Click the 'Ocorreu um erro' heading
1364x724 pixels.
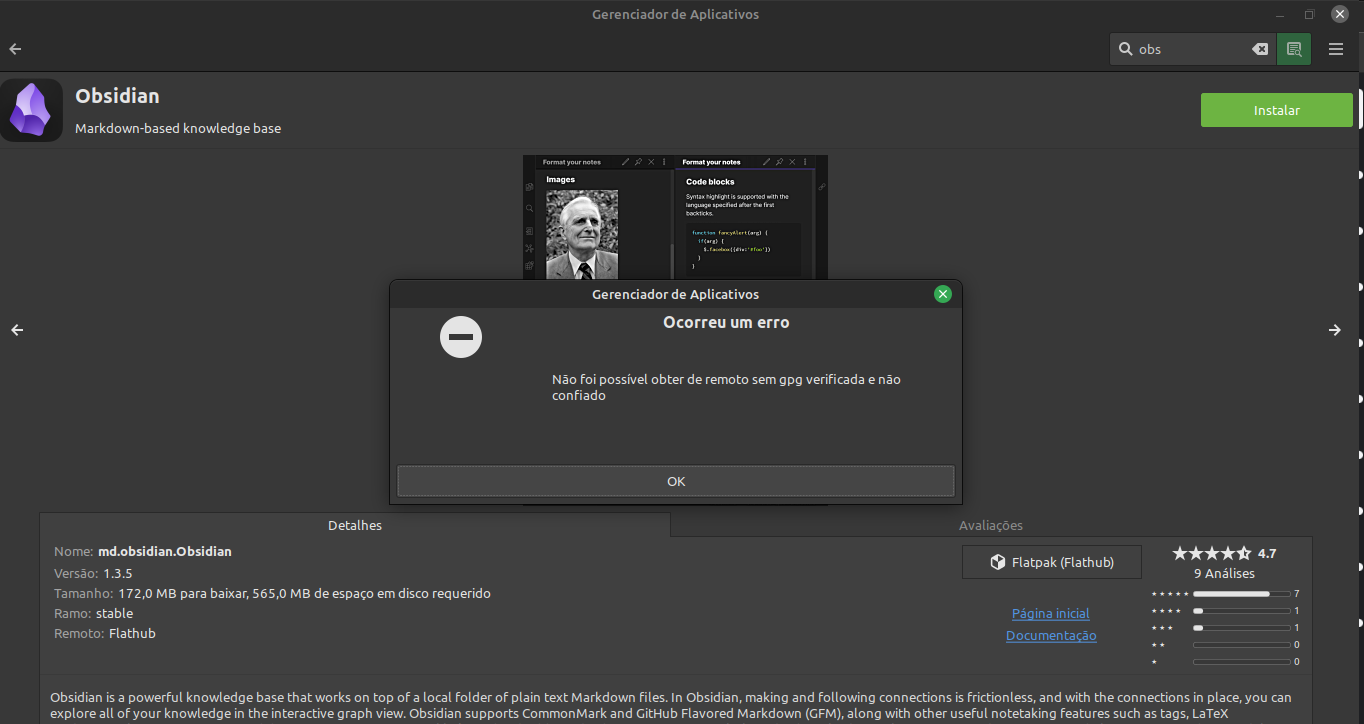pyautogui.click(x=726, y=322)
